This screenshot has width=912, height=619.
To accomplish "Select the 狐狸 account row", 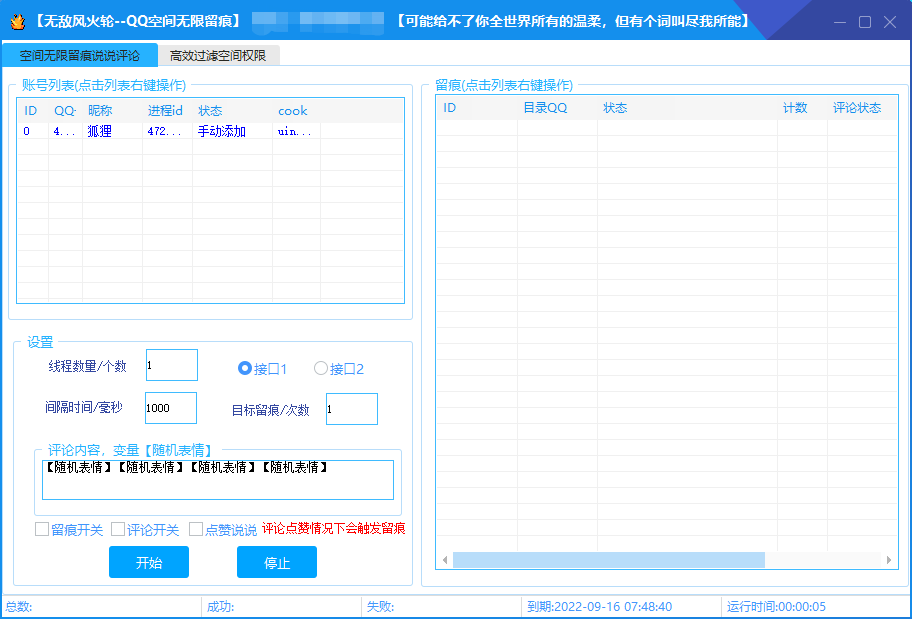I will coord(211,131).
